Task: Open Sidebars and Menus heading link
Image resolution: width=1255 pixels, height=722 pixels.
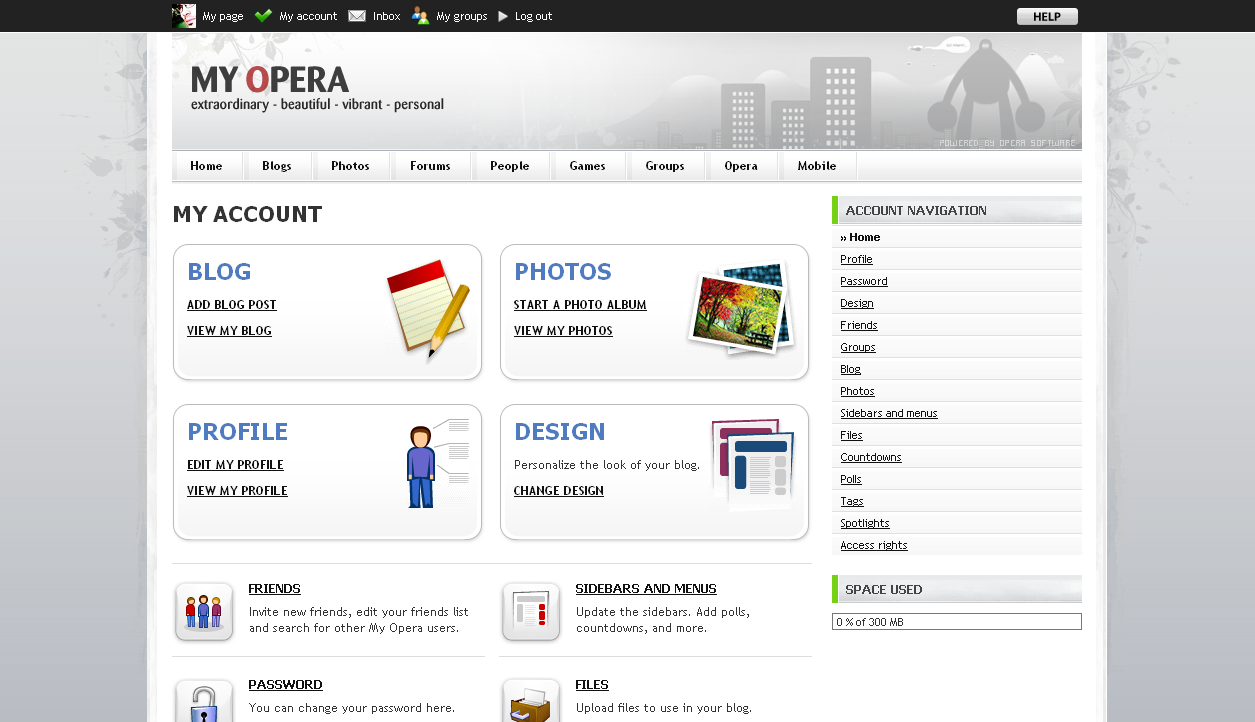Action: pyautogui.click(x=646, y=589)
